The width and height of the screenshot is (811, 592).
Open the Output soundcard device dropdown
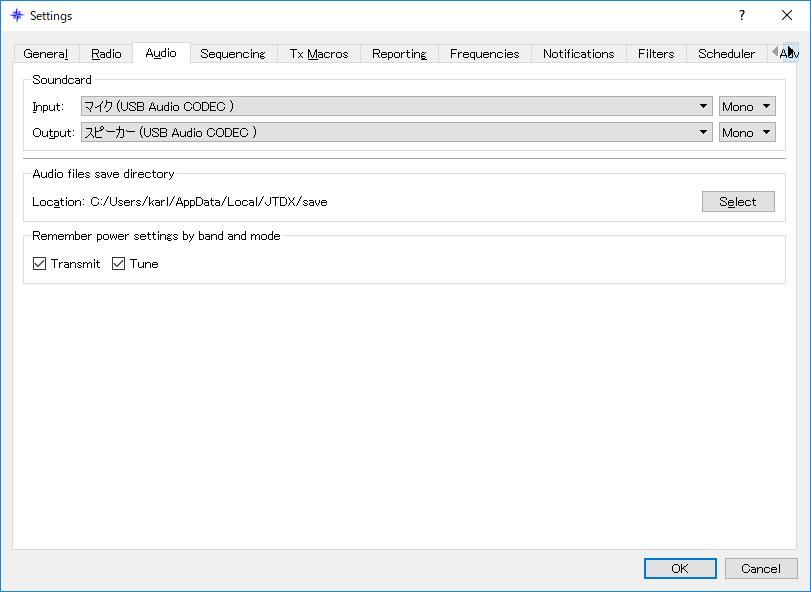pos(397,132)
